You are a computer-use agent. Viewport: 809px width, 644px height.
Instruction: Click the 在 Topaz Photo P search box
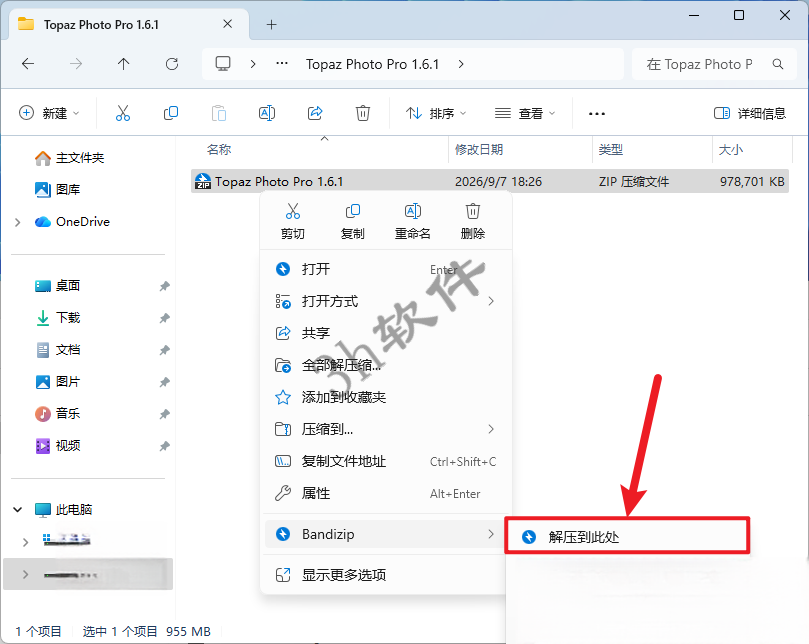click(x=714, y=64)
